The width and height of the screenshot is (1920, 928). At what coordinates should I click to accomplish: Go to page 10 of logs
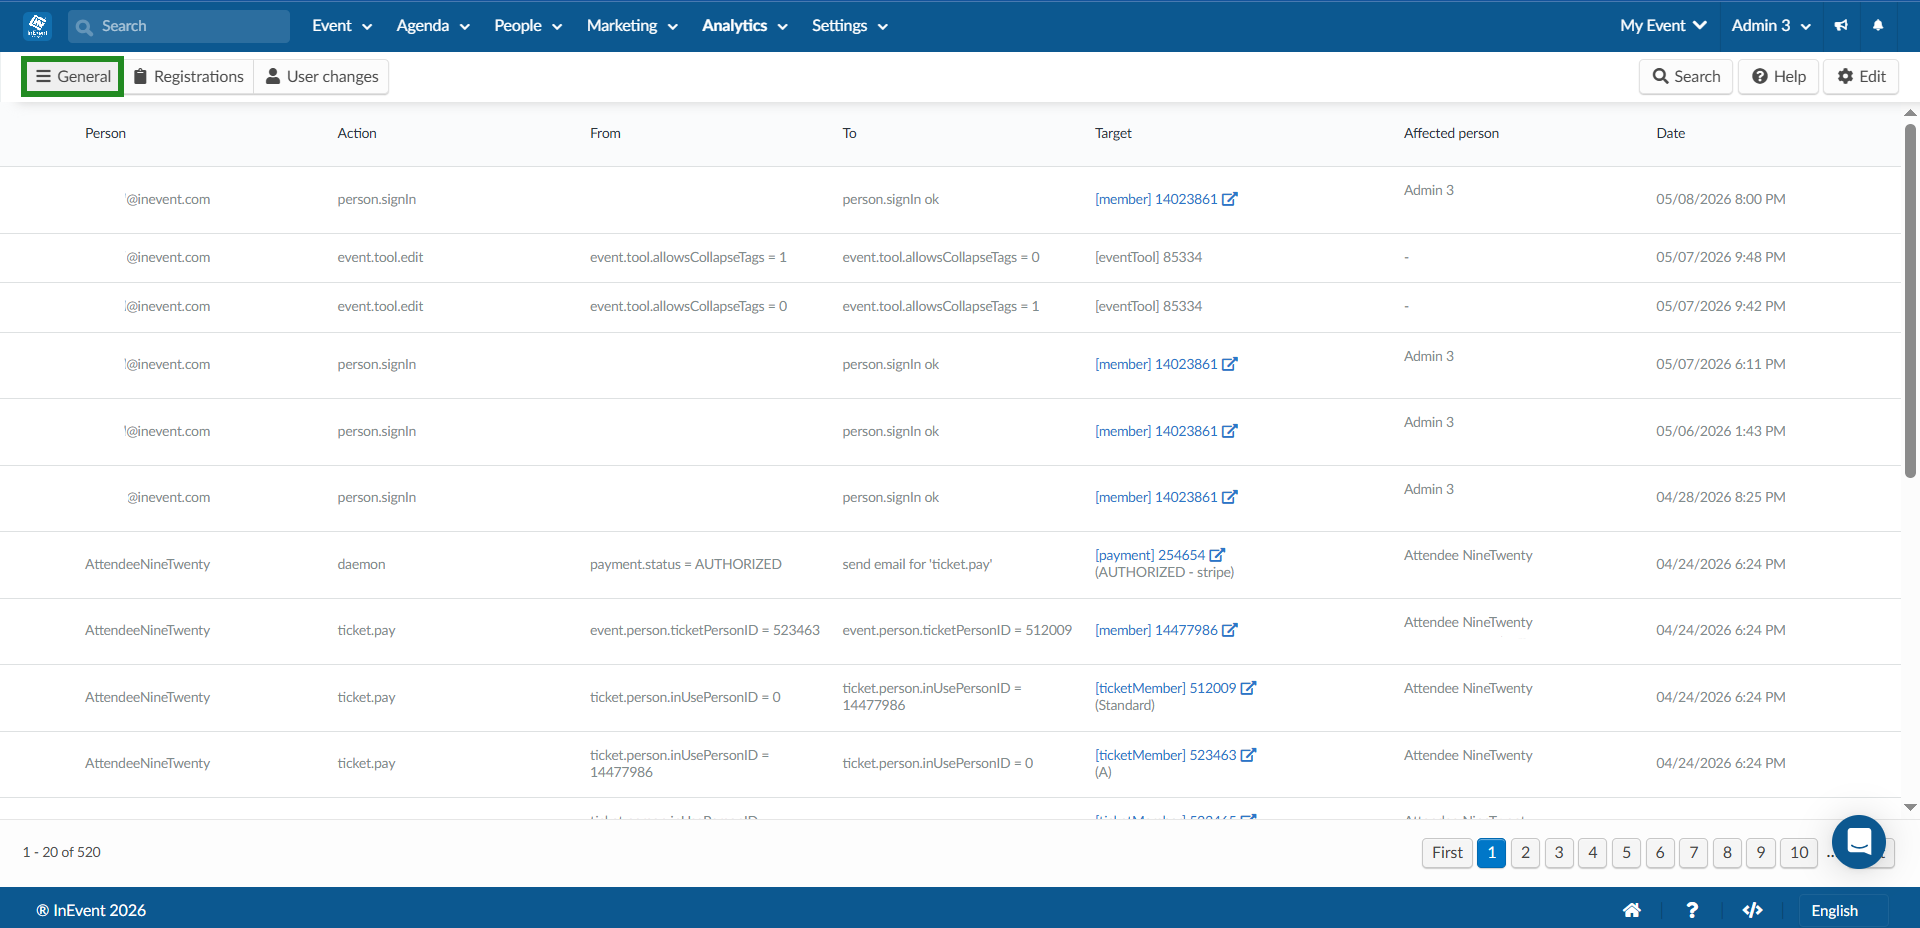tap(1799, 852)
